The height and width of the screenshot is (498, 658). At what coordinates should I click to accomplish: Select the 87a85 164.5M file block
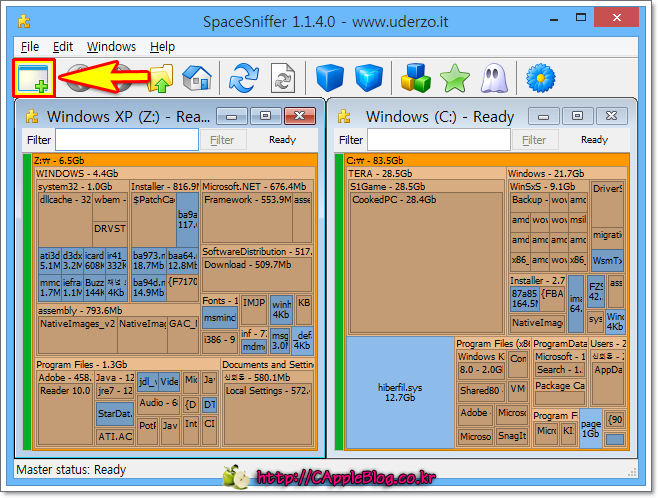pos(525,299)
